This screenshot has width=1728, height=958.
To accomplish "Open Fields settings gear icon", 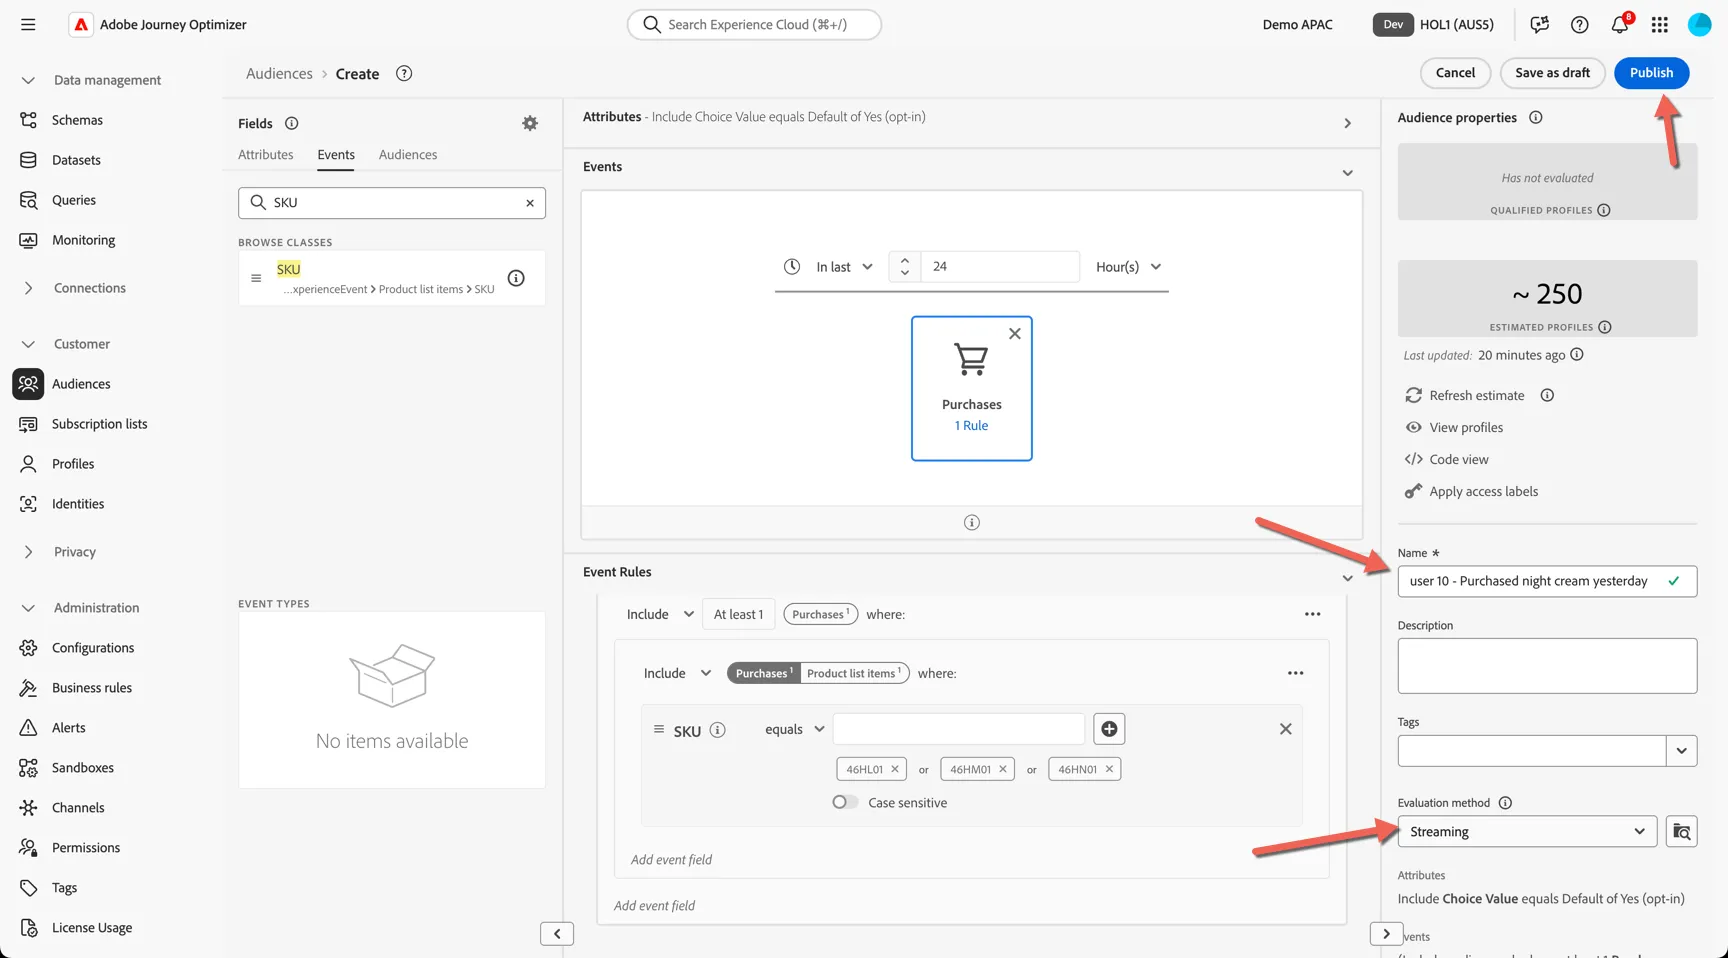I will (x=530, y=123).
